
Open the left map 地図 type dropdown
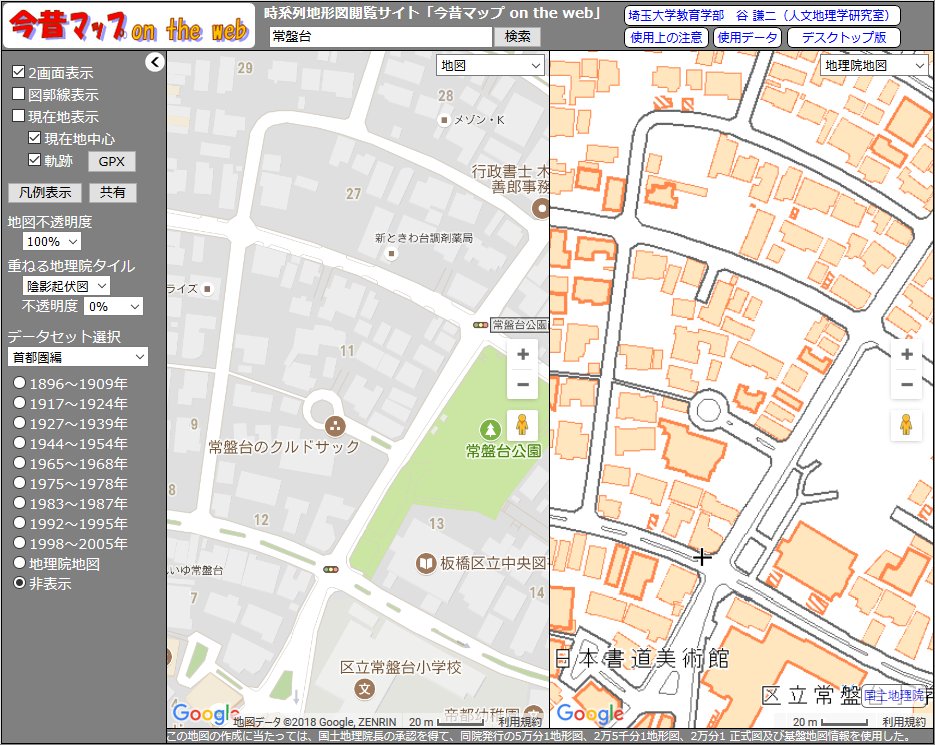[x=490, y=66]
